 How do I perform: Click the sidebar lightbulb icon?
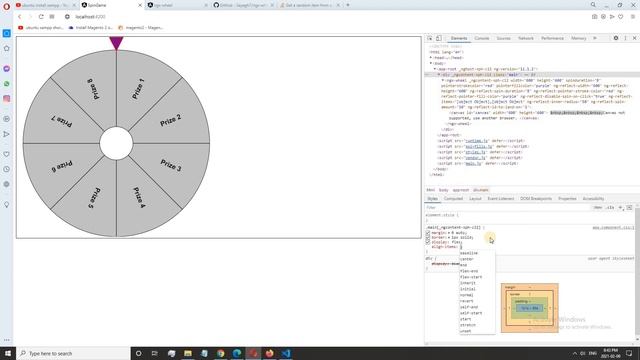7,204
